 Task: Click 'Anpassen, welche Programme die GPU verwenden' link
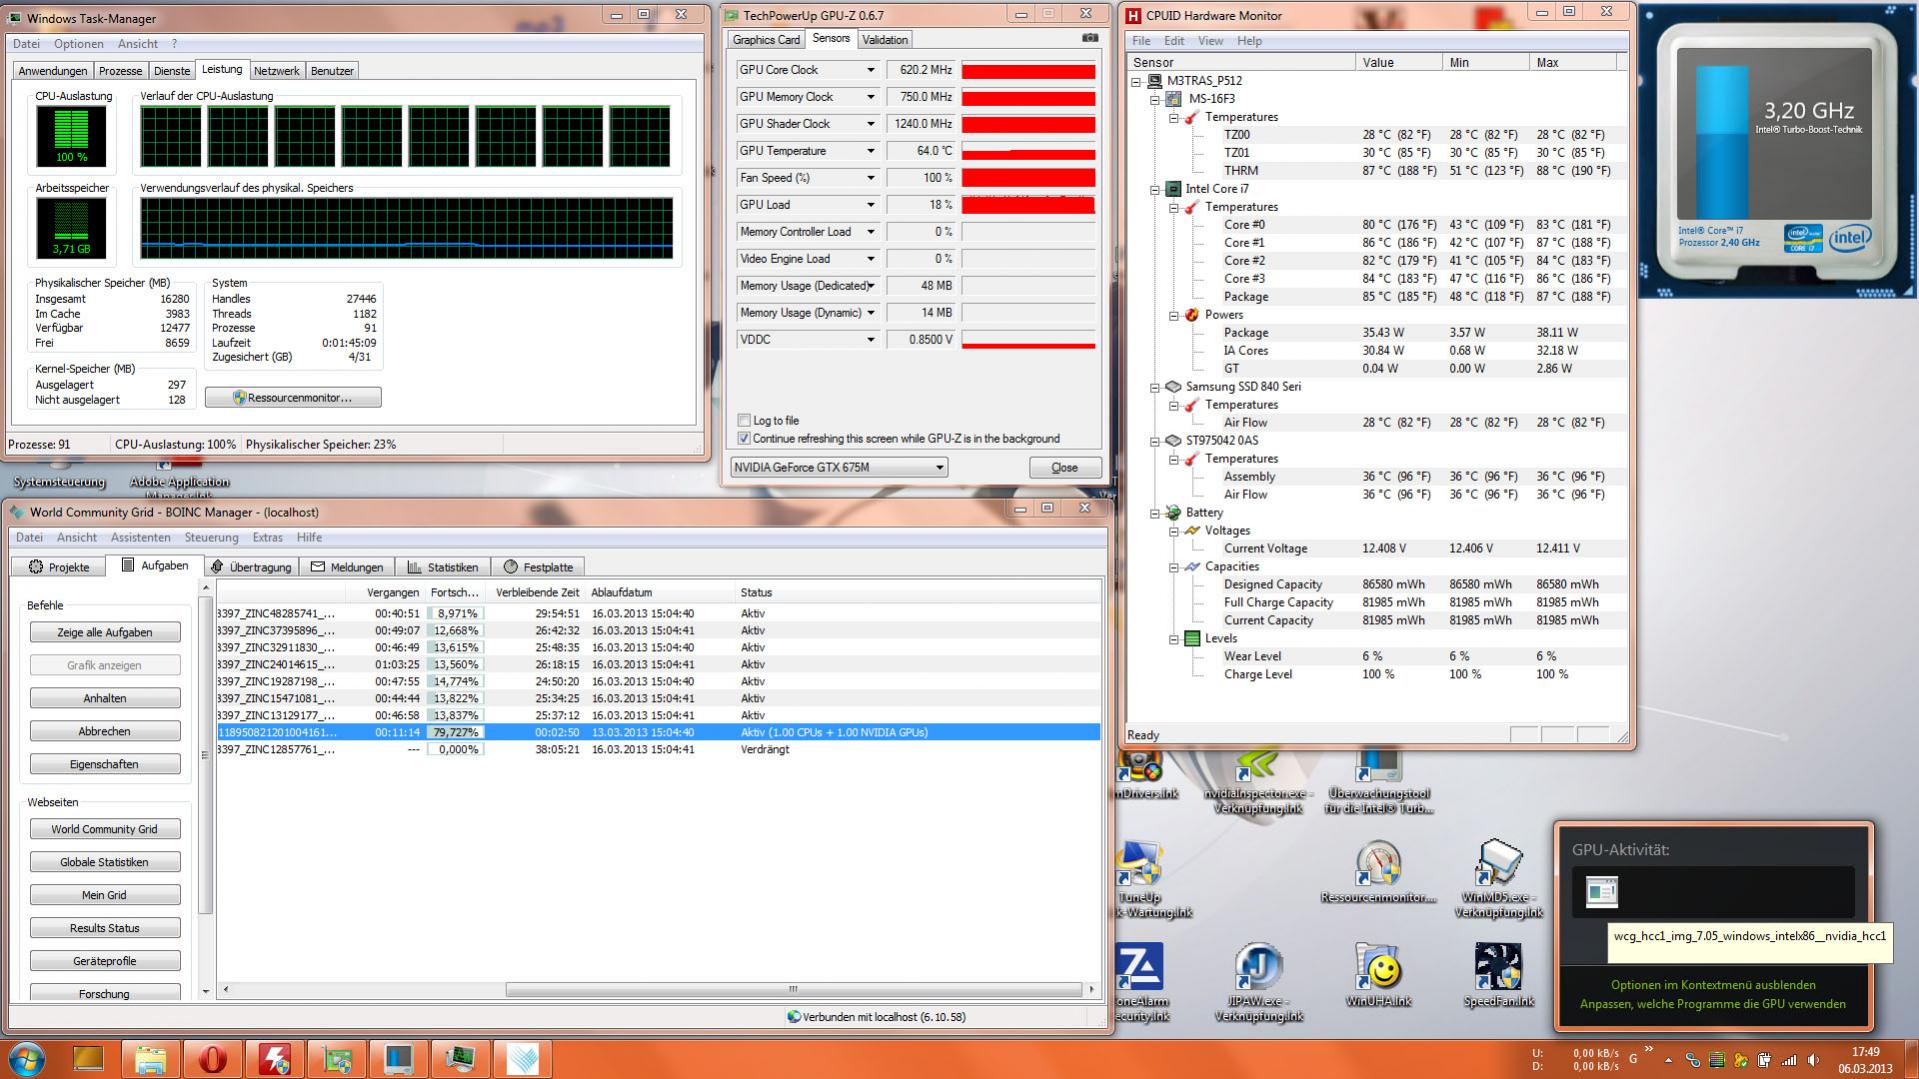(1713, 1004)
